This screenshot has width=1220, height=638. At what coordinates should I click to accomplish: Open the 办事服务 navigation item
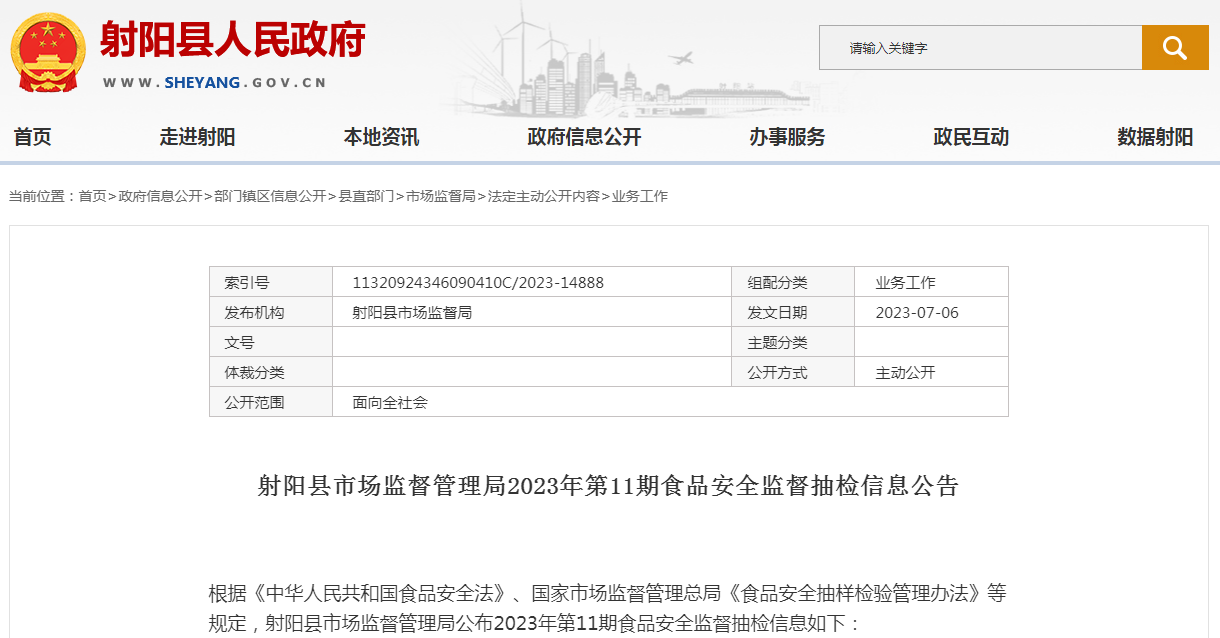(x=787, y=138)
